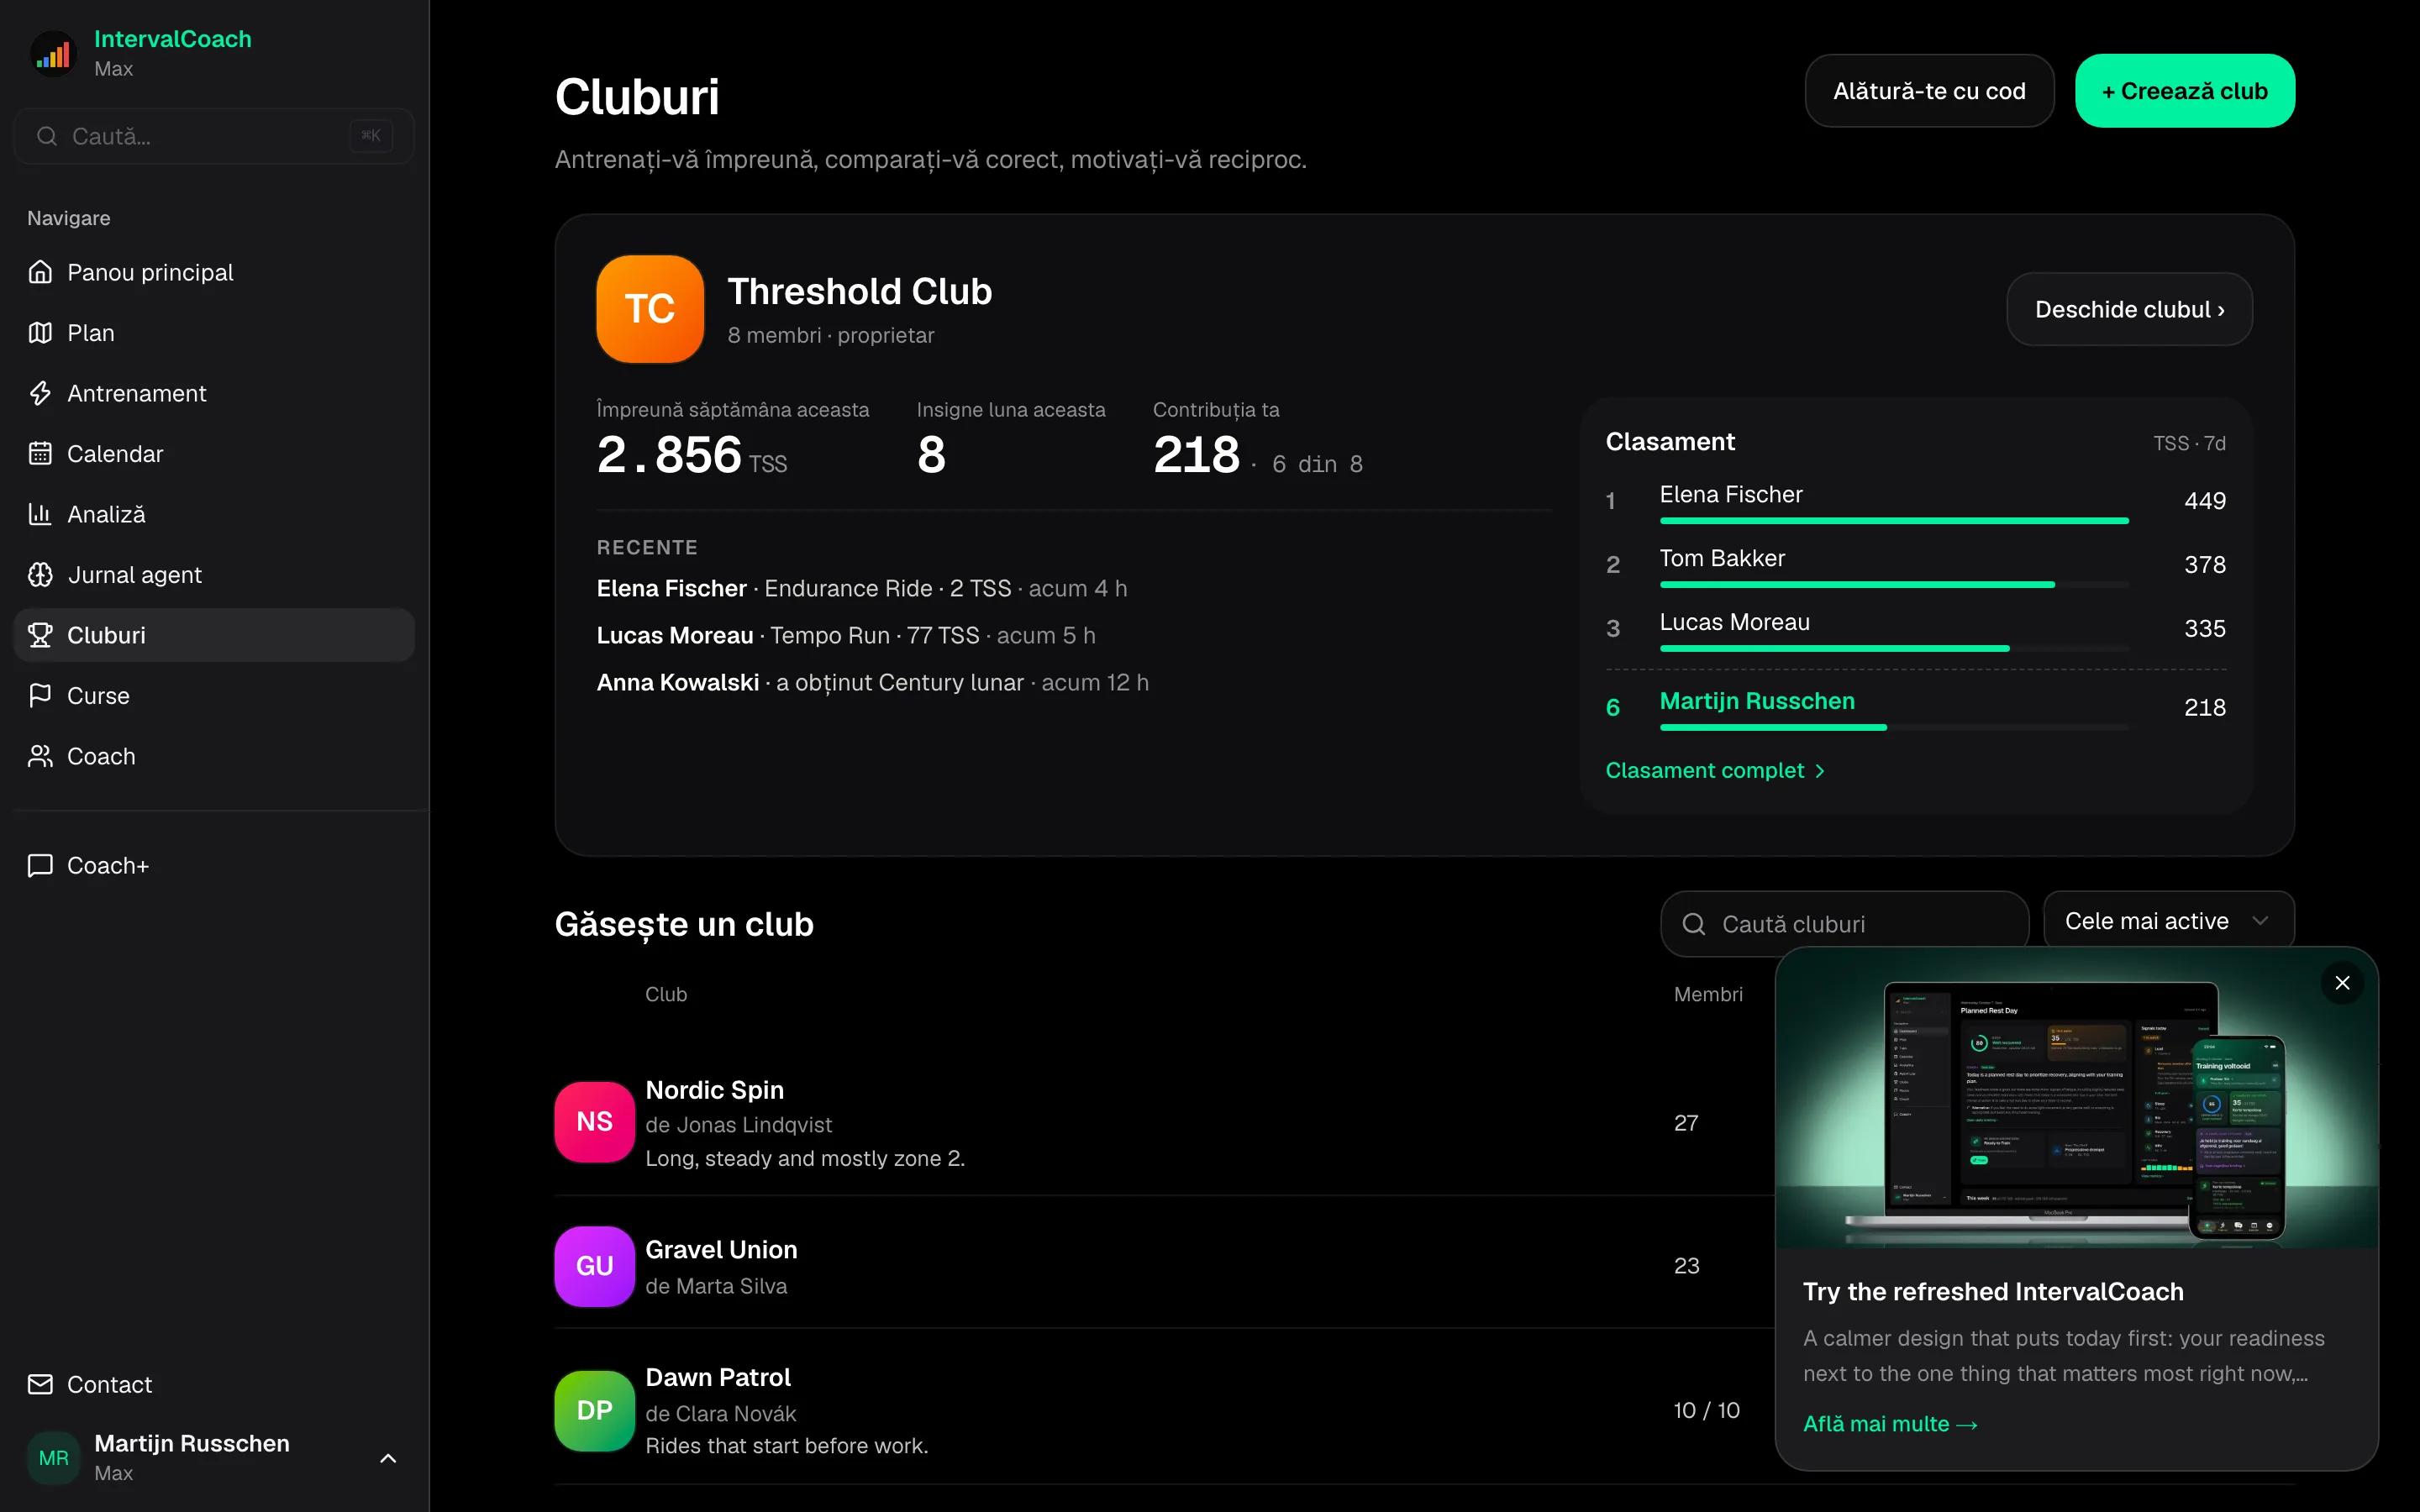Click the NS Nordic Spin avatar
The image size is (2420, 1512).
click(594, 1122)
